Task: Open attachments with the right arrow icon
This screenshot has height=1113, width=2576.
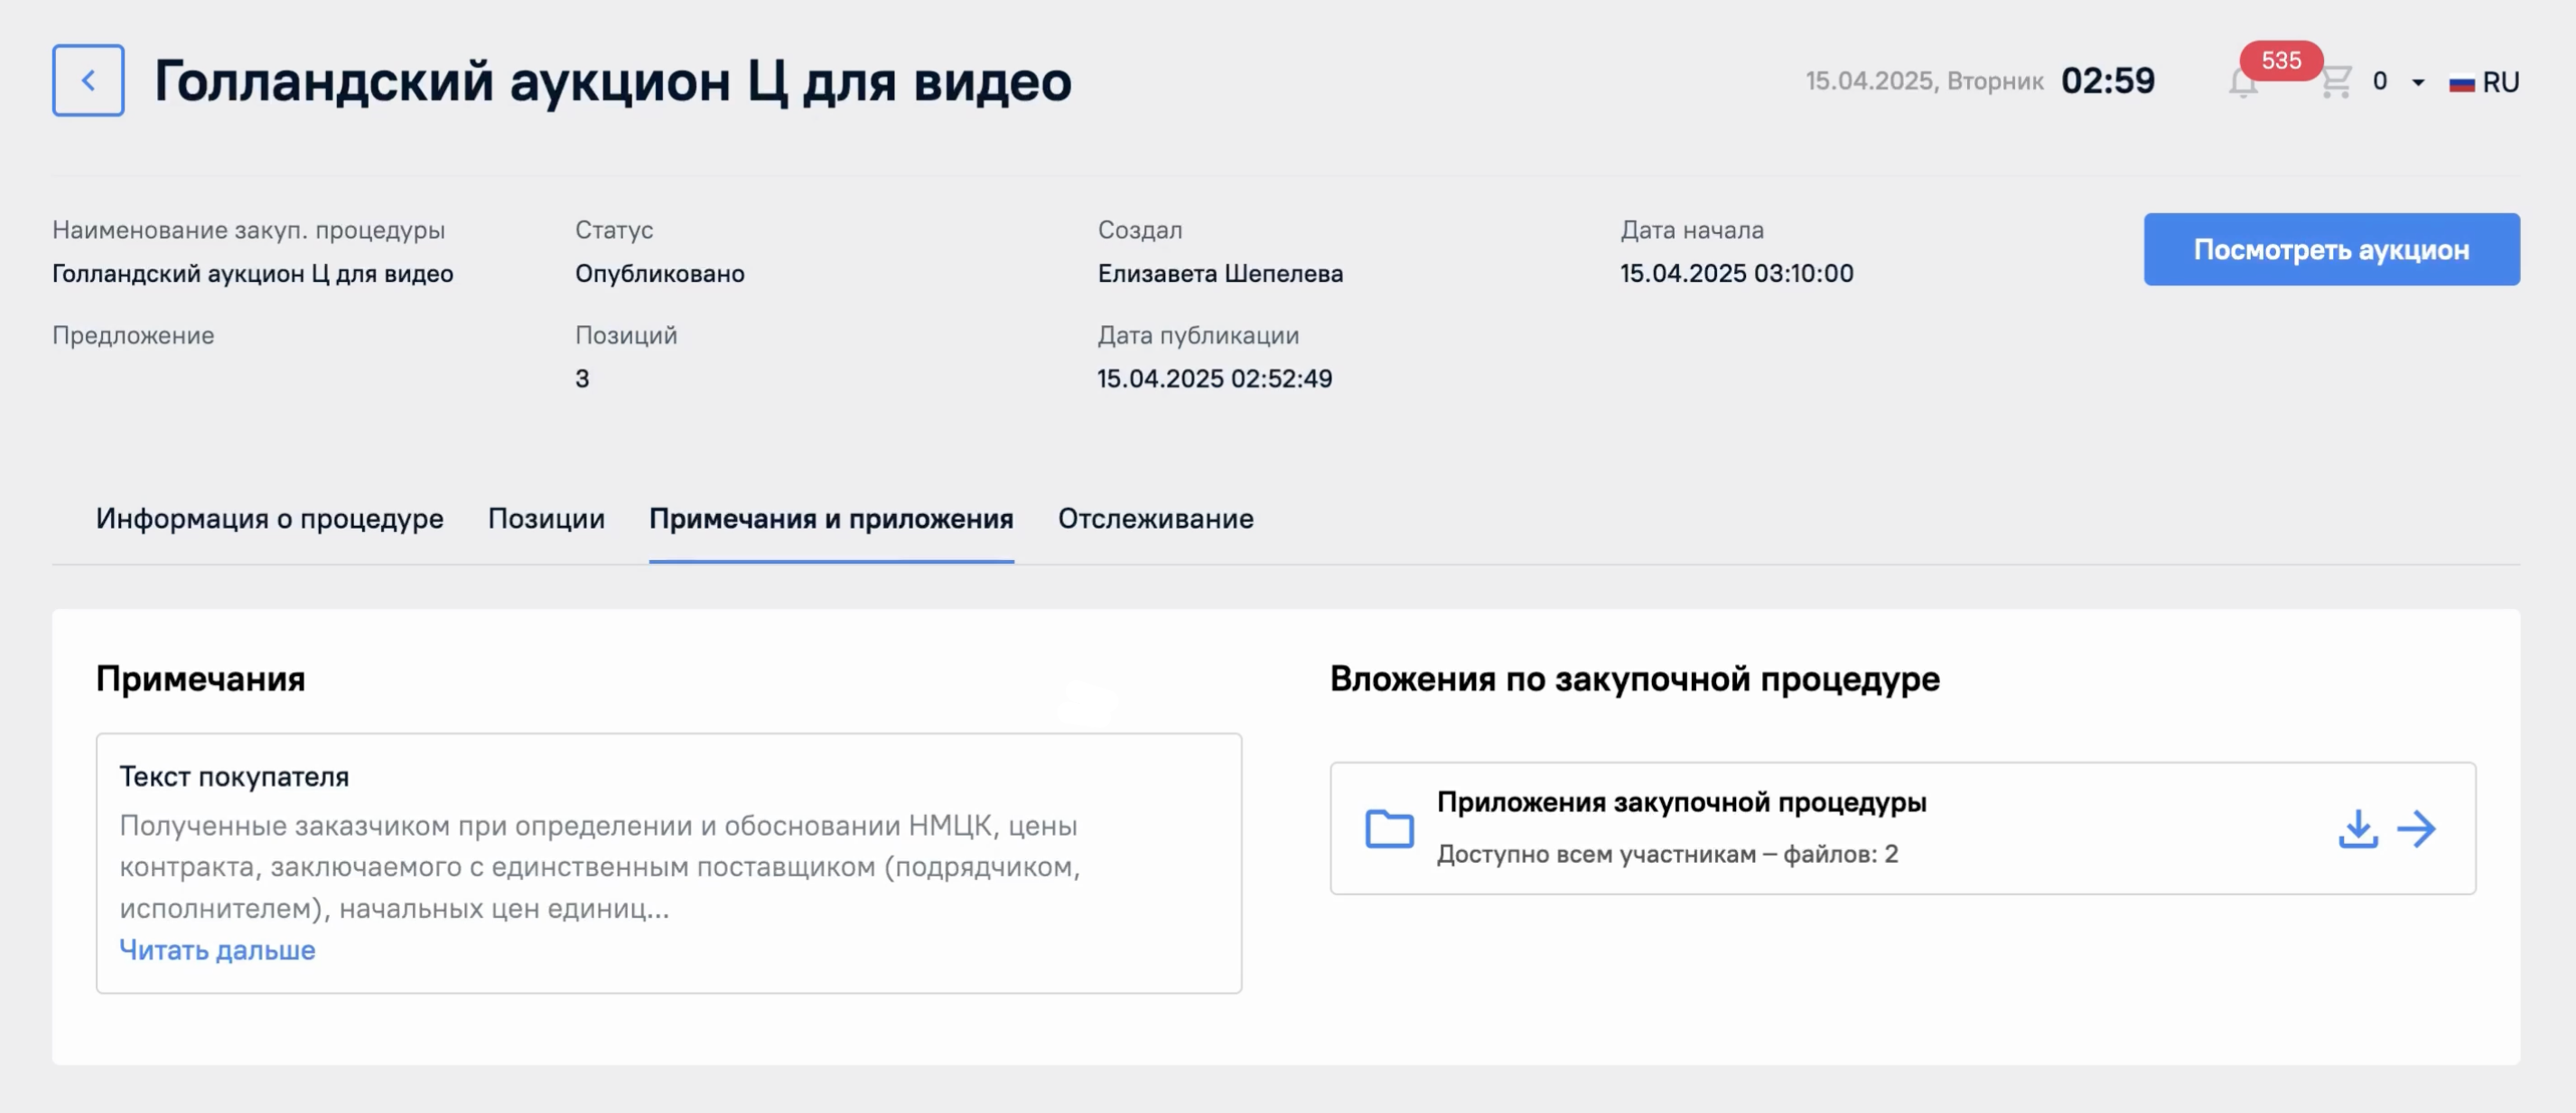Action: point(2417,828)
